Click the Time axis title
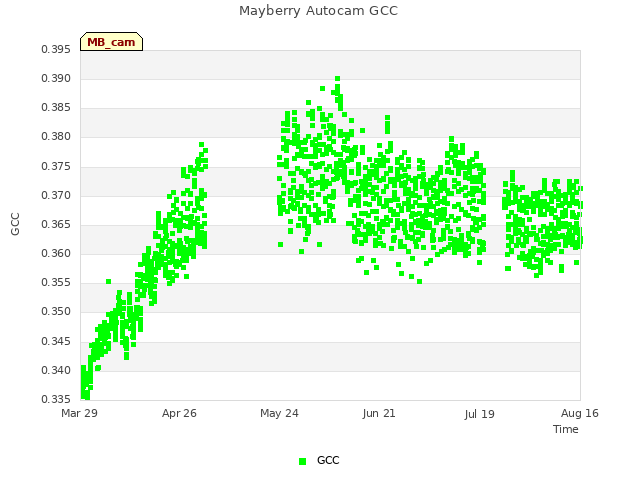This screenshot has height=480, width=640. 565,429
